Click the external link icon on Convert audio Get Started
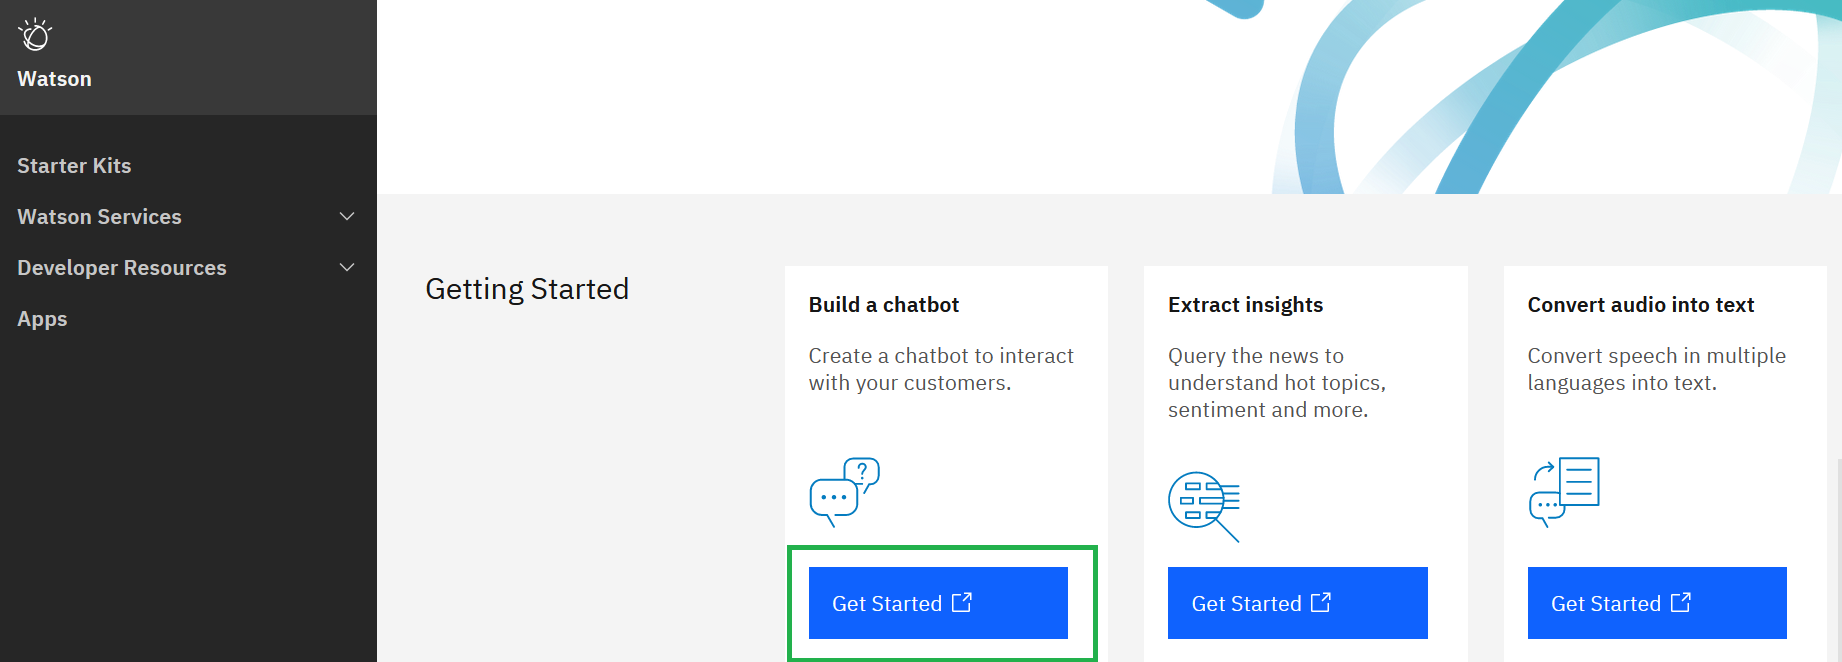The height and width of the screenshot is (662, 1842). pos(1680,601)
